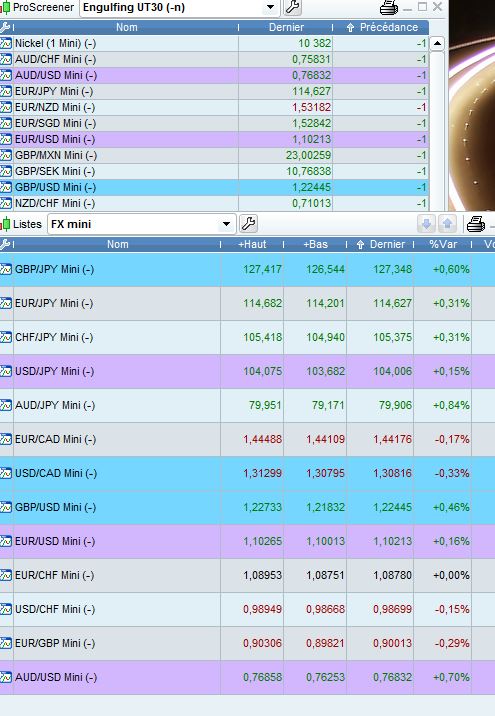Click USD/JPY low value 103,682
This screenshot has width=495, height=716.
click(x=326, y=371)
